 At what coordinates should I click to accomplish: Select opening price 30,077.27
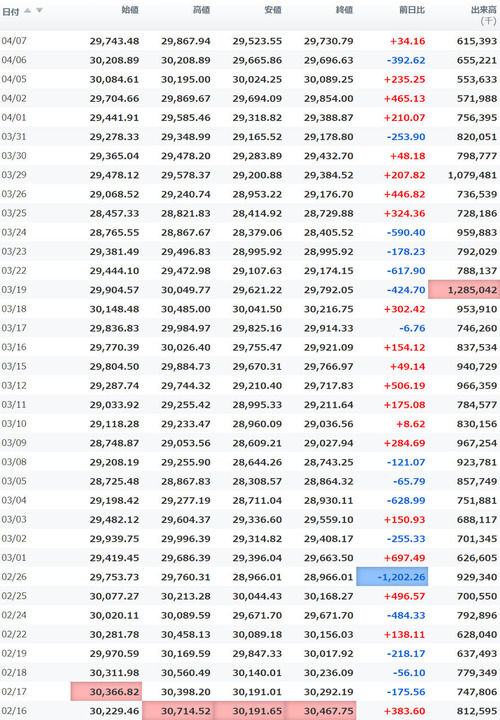tap(114, 596)
